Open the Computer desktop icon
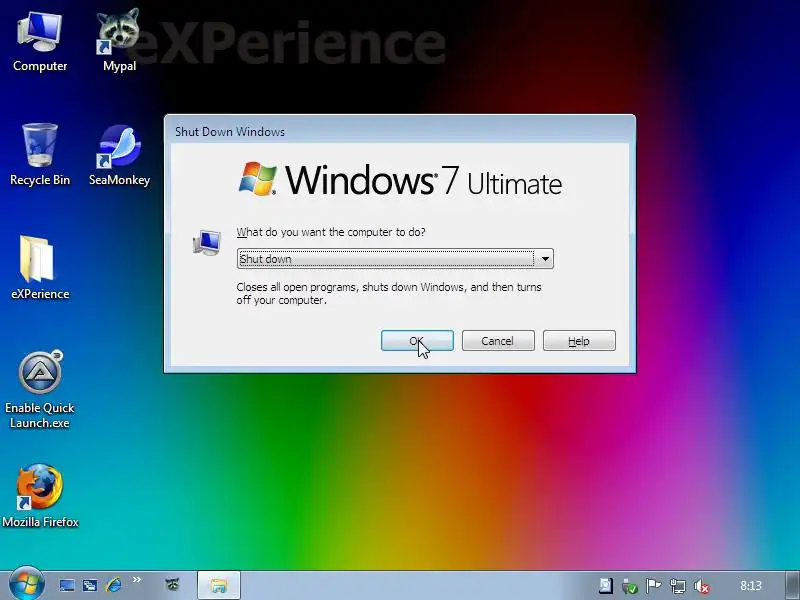 pyautogui.click(x=40, y=42)
